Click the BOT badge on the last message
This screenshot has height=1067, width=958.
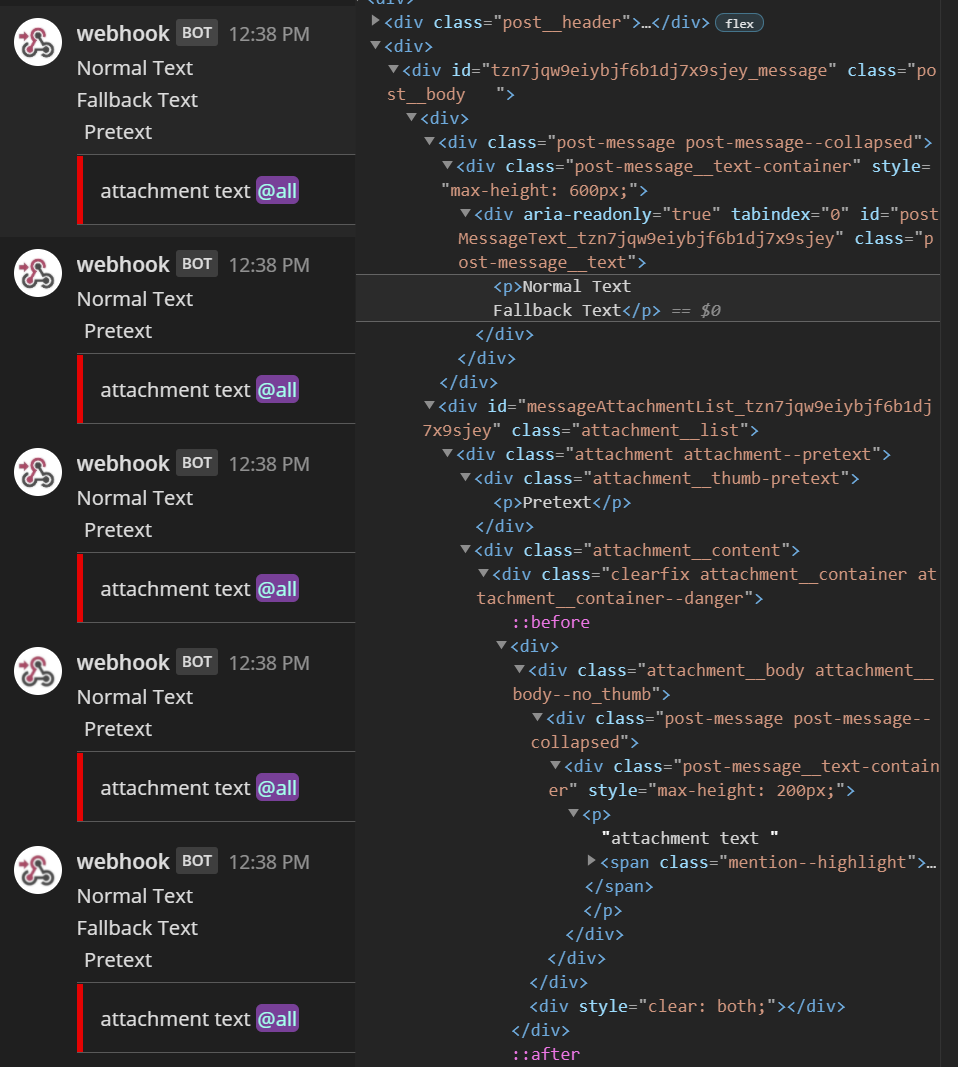[x=196, y=860]
